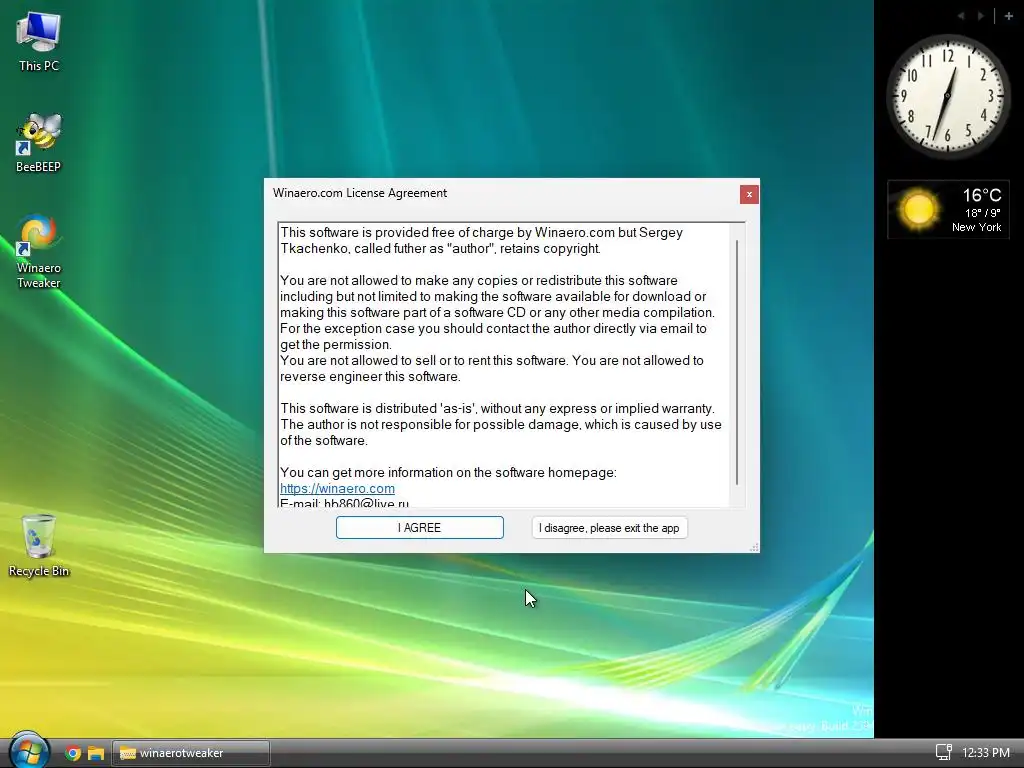This screenshot has width=1024, height=768.
Task: Click the 'reverse engineer this software.' line
Action: [x=370, y=377]
